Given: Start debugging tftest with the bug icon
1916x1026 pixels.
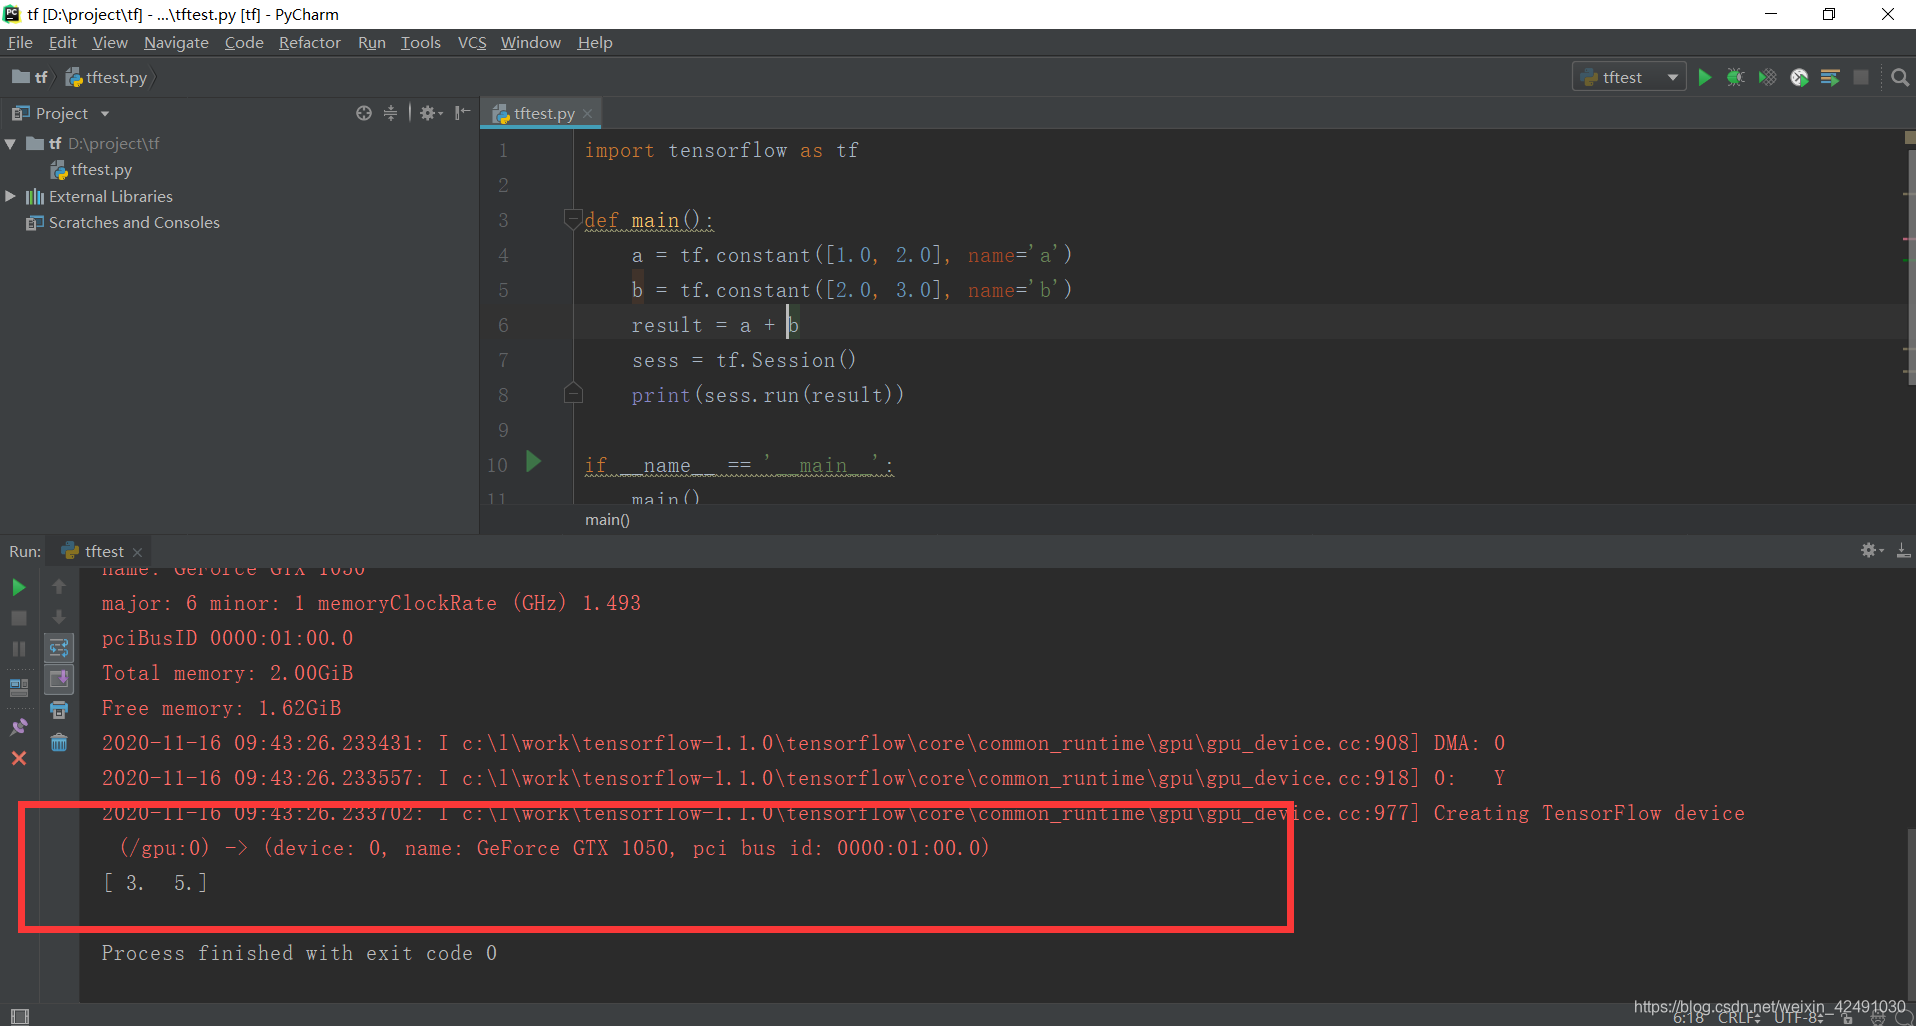Looking at the screenshot, I should pyautogui.click(x=1736, y=77).
